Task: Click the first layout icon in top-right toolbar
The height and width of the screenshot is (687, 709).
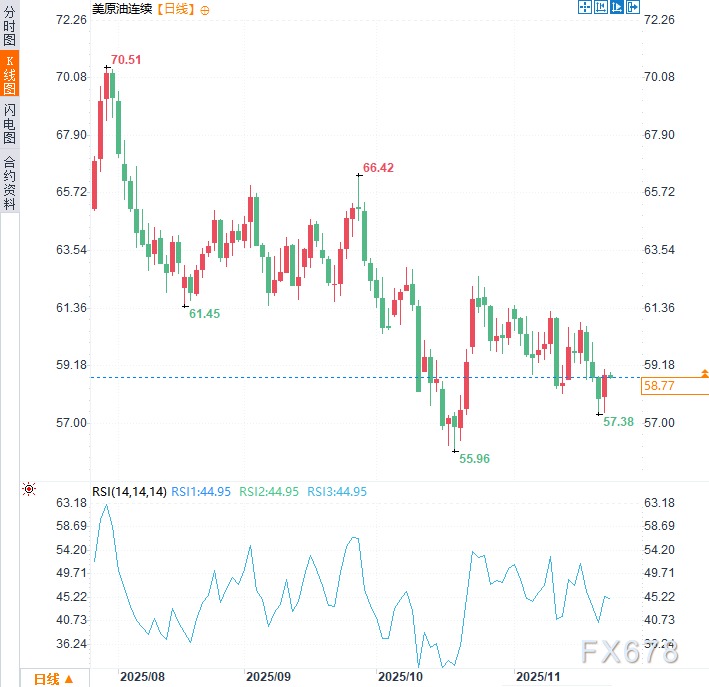Action: click(x=584, y=7)
